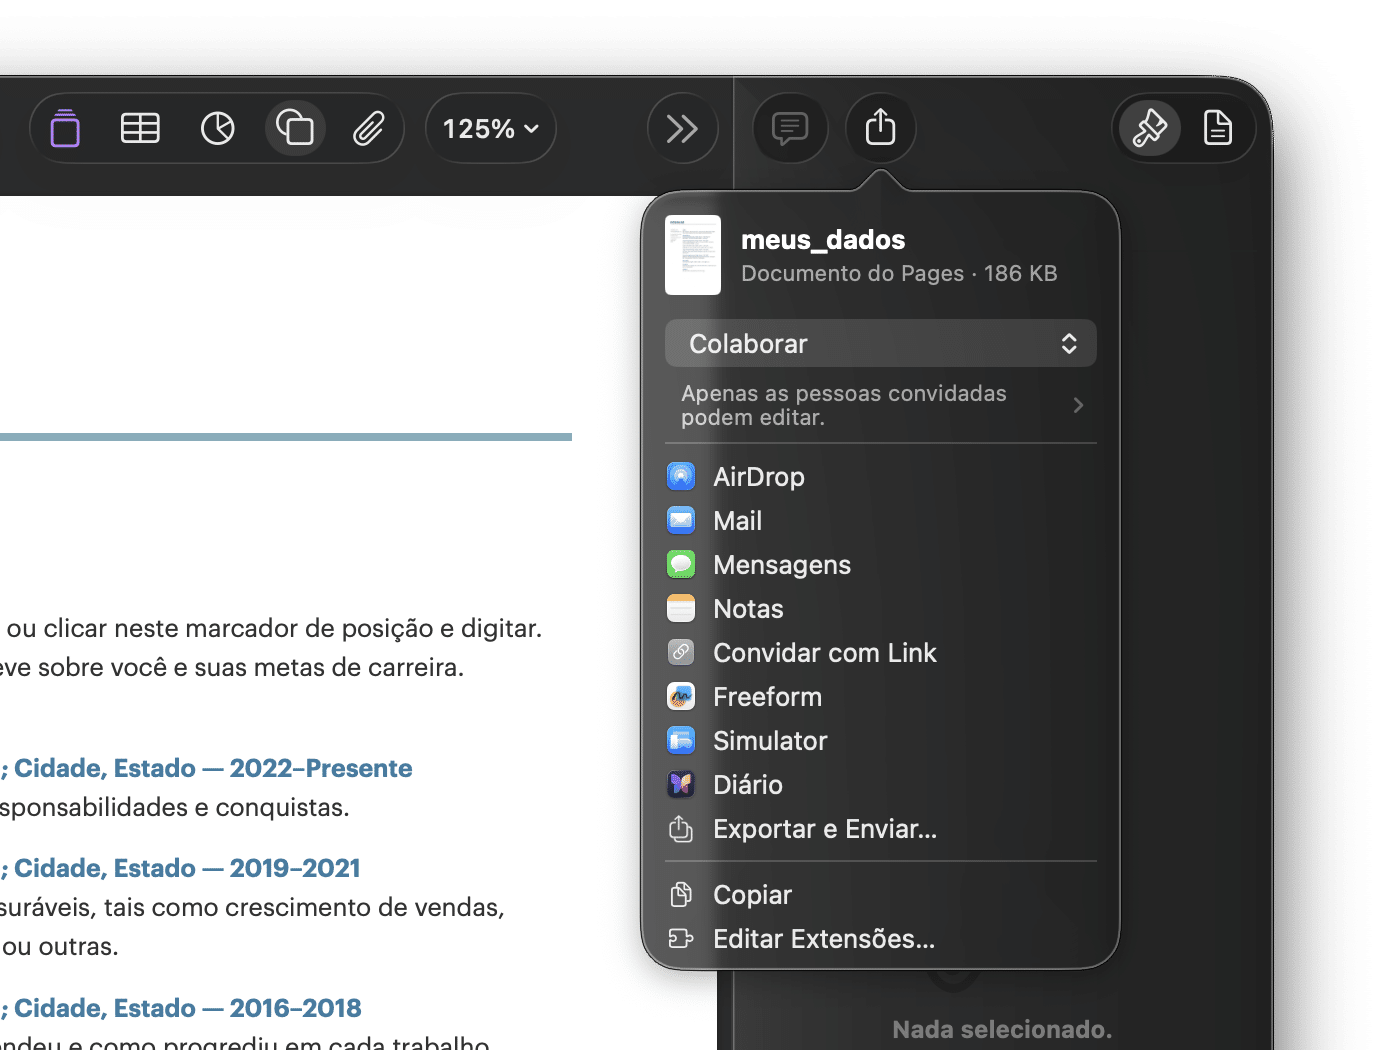Select Mail in the share list
This screenshot has height=1050, width=1385.
tap(737, 521)
